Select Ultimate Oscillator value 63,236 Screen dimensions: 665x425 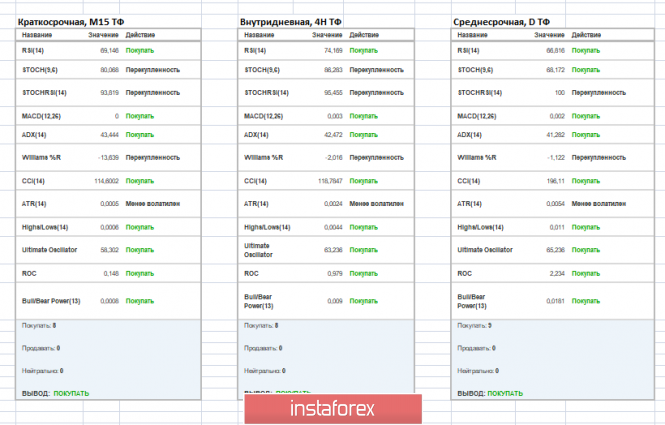(x=333, y=250)
